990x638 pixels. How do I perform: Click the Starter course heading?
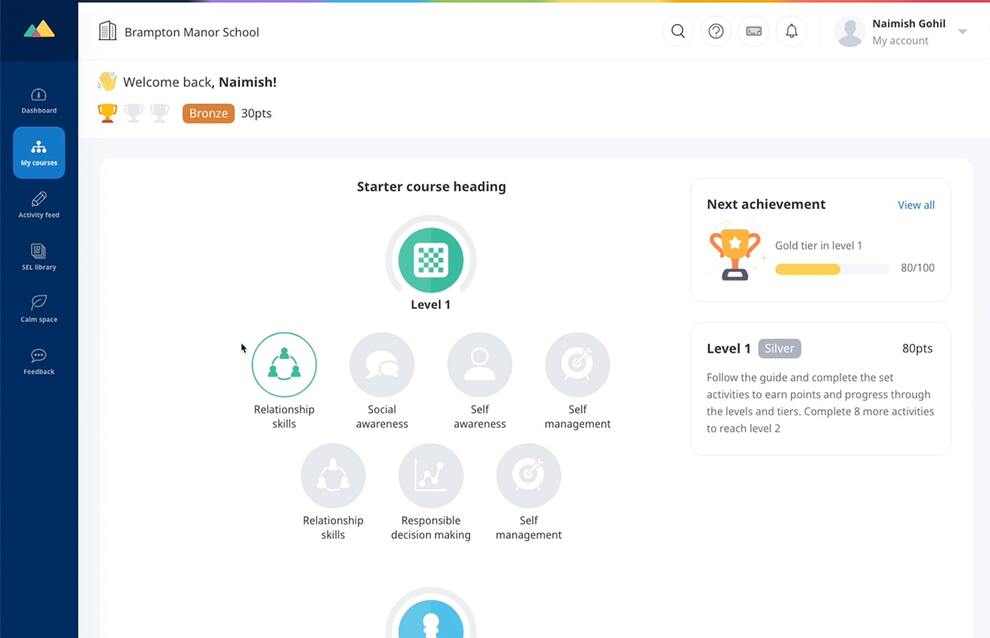(431, 186)
